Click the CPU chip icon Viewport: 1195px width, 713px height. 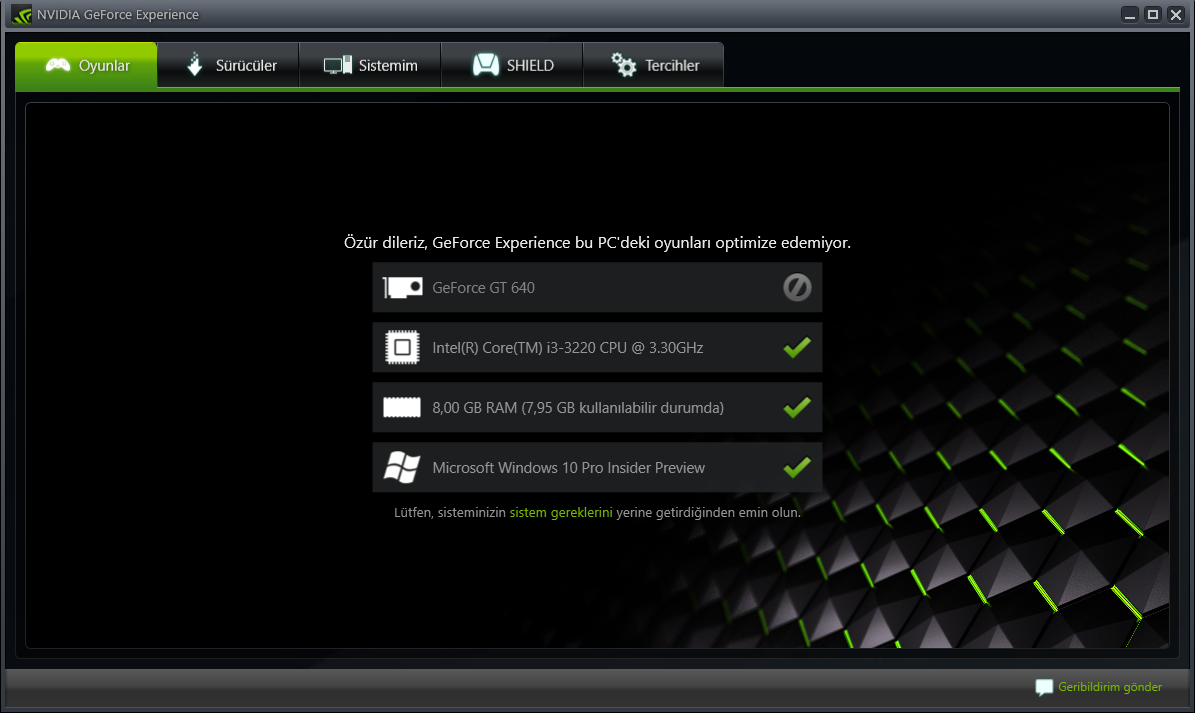coord(402,347)
